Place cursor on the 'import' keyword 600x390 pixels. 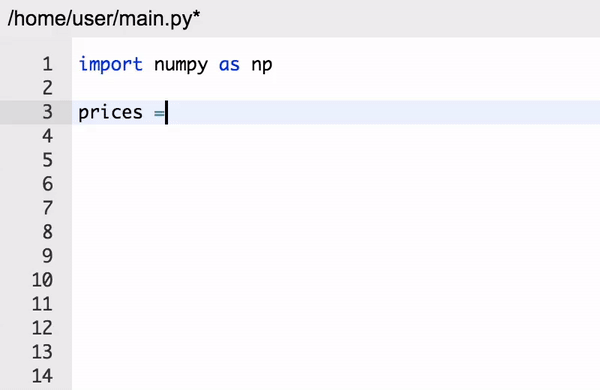point(111,64)
